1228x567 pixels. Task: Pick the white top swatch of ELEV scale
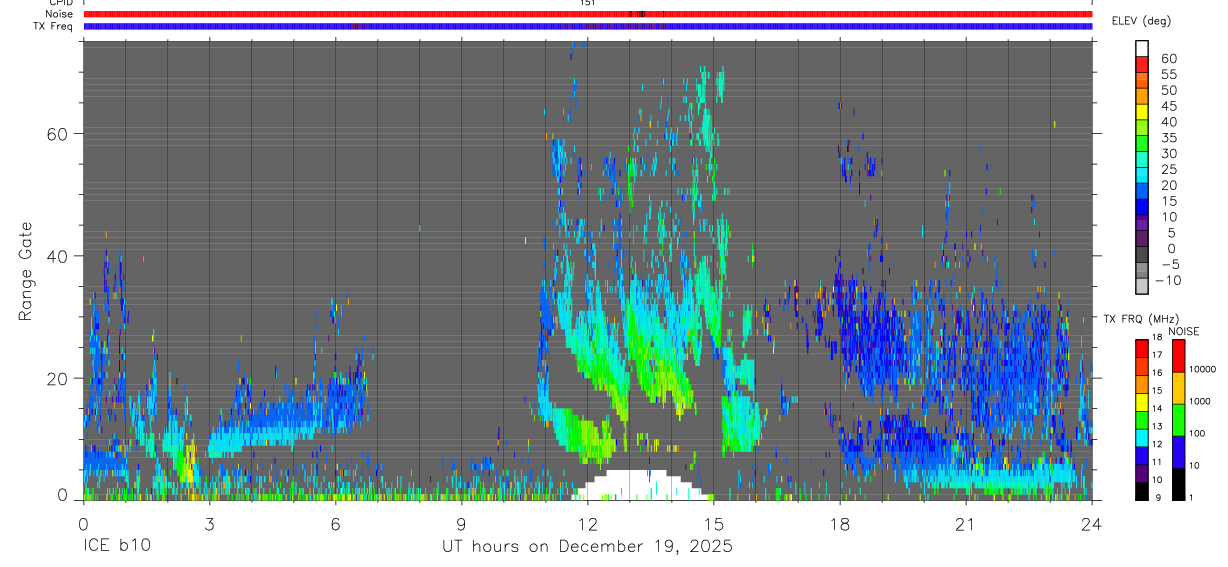(1142, 48)
